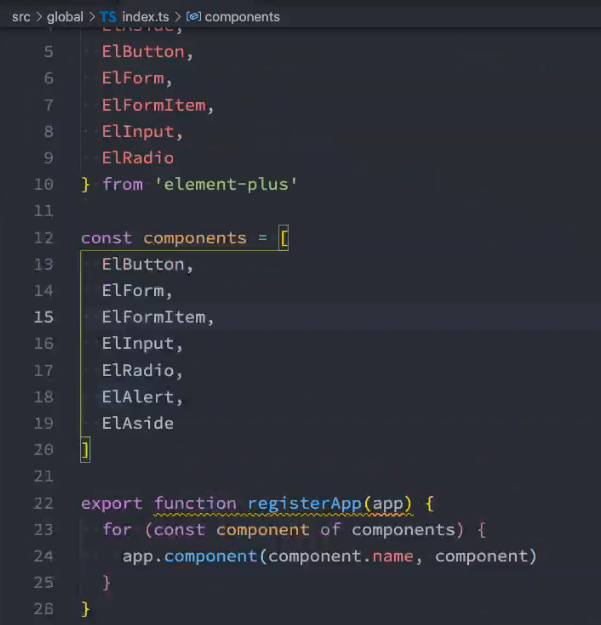Open the components breadcrumb symbol

coord(242,17)
